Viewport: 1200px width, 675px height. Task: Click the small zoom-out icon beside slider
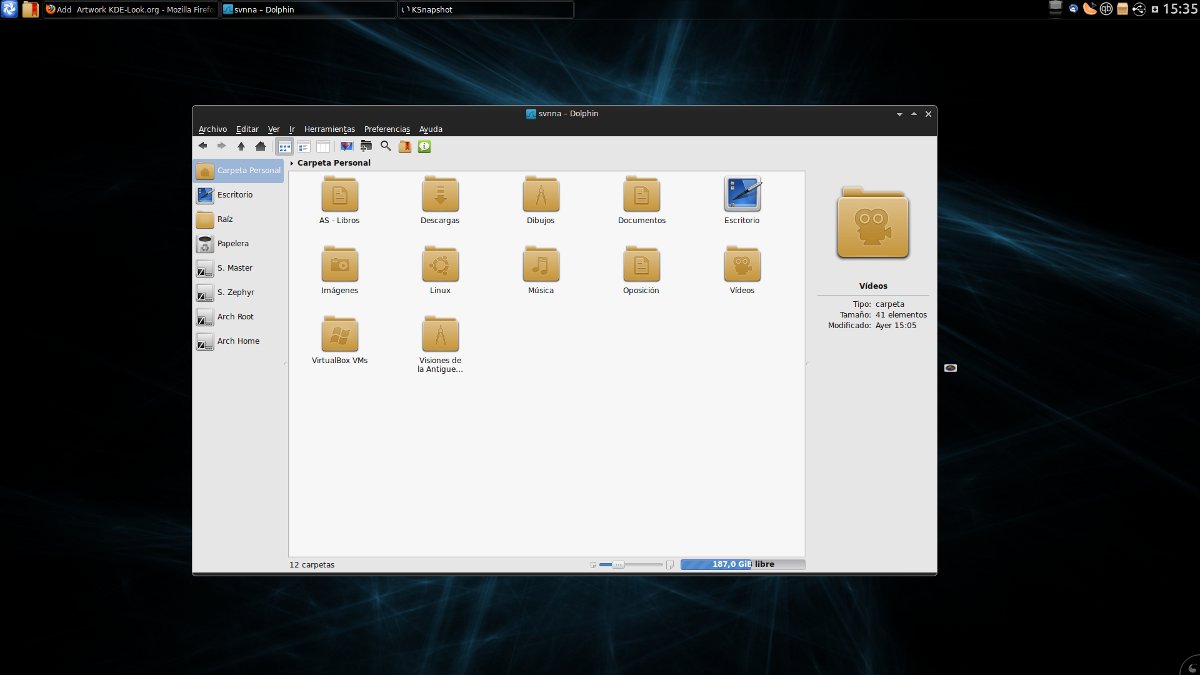(593, 565)
